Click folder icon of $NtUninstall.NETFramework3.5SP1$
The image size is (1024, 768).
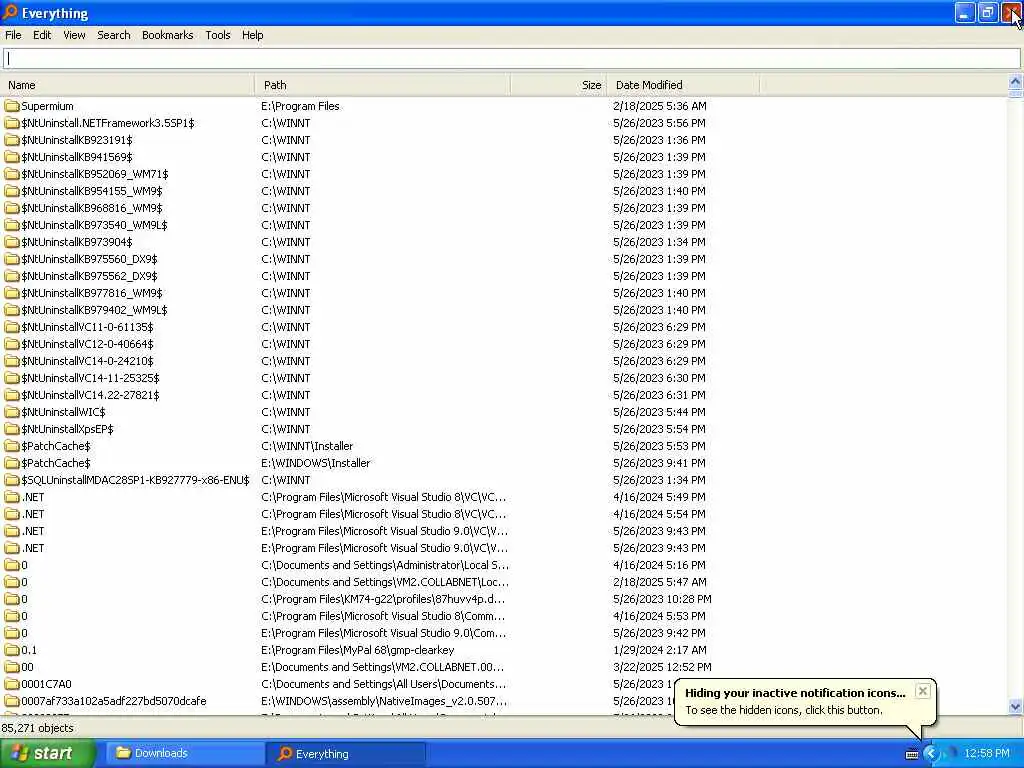pyautogui.click(x=12, y=123)
